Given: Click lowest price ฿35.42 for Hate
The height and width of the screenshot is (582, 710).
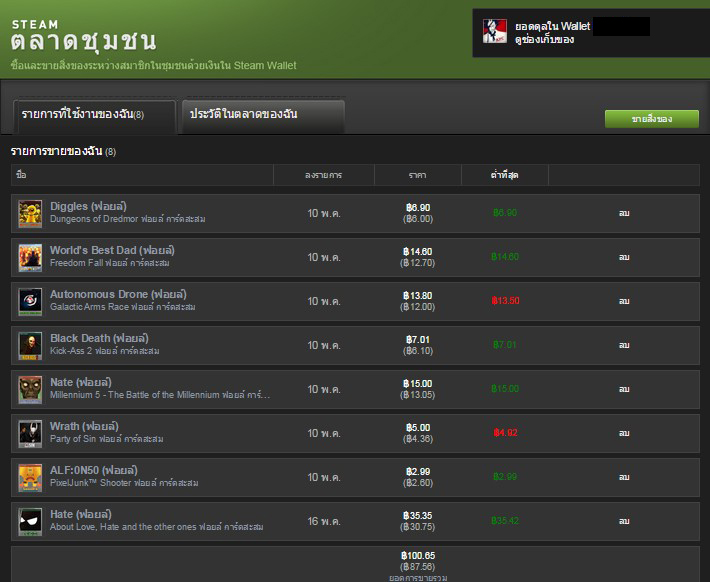Looking at the screenshot, I should (x=505, y=520).
